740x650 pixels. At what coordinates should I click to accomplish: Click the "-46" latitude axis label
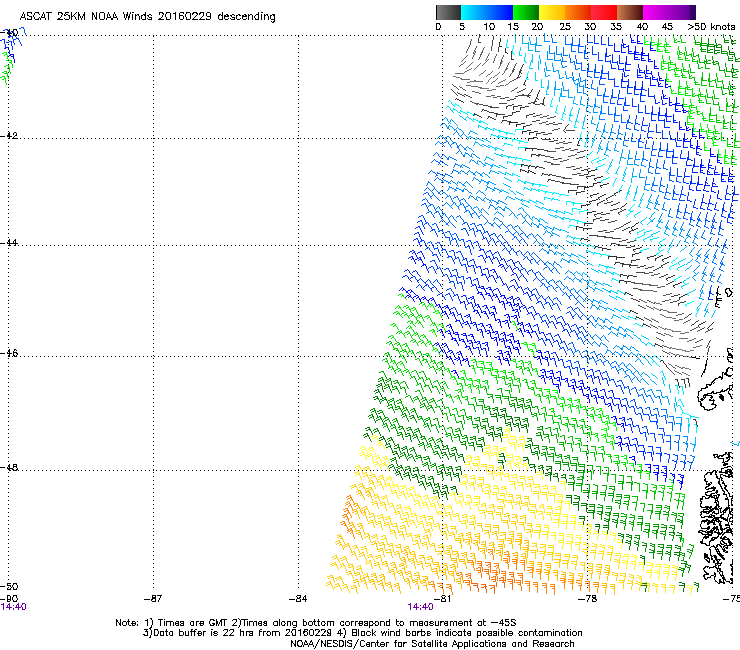[9, 354]
